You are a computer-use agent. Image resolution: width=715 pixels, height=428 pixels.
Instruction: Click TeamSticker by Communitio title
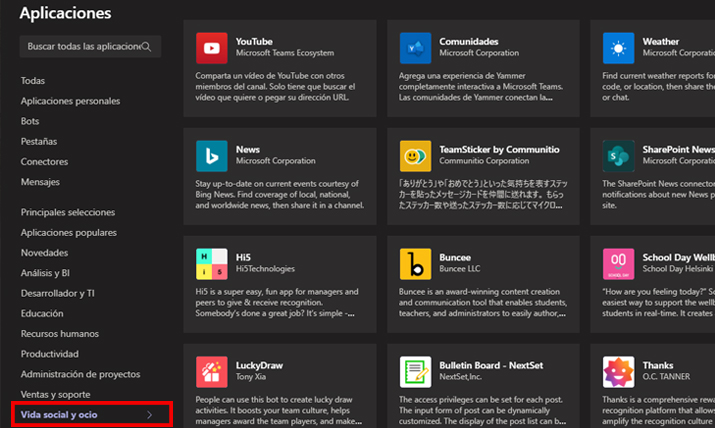click(499, 150)
